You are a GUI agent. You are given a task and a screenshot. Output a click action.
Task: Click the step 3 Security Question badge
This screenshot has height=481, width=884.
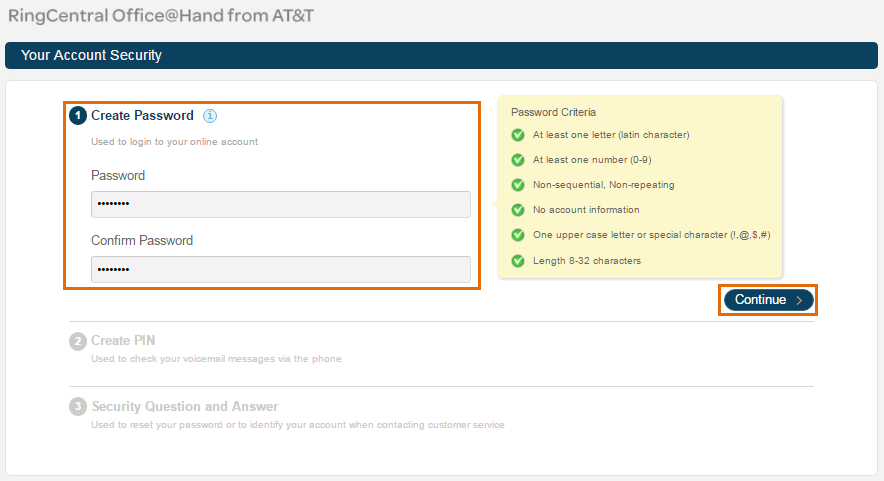[78, 407]
